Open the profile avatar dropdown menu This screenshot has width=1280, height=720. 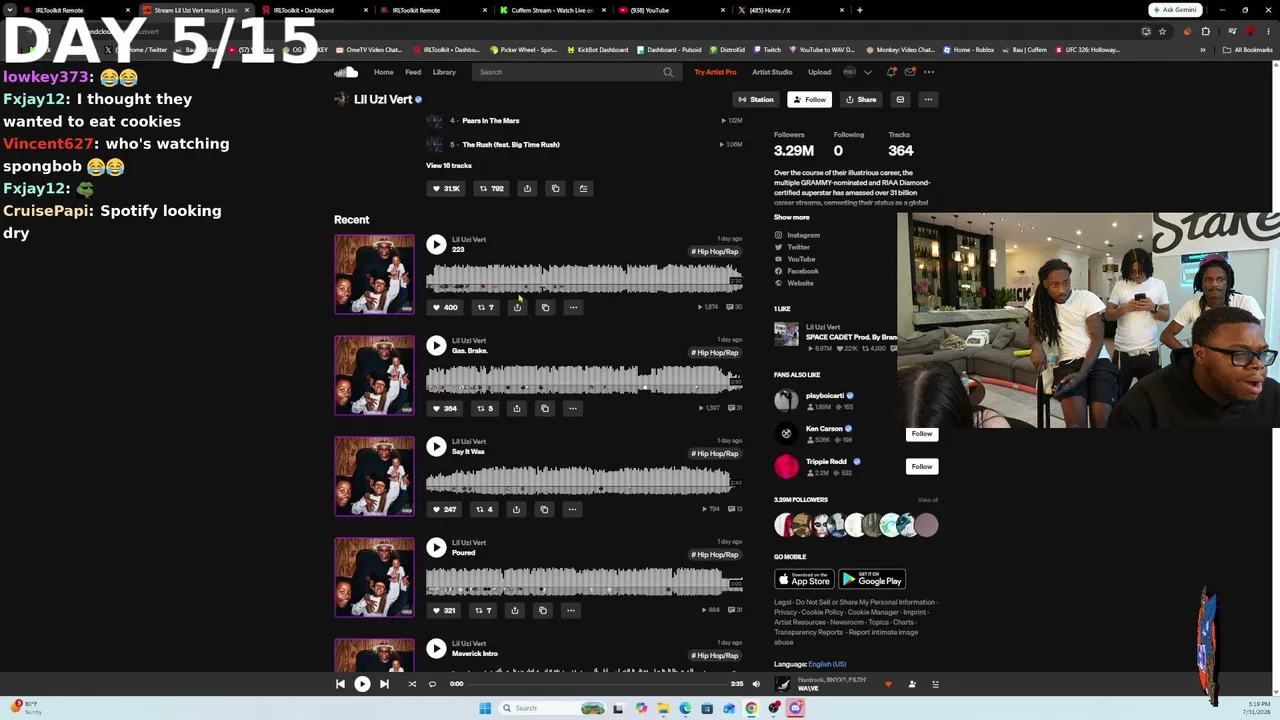pyautogui.click(x=857, y=72)
